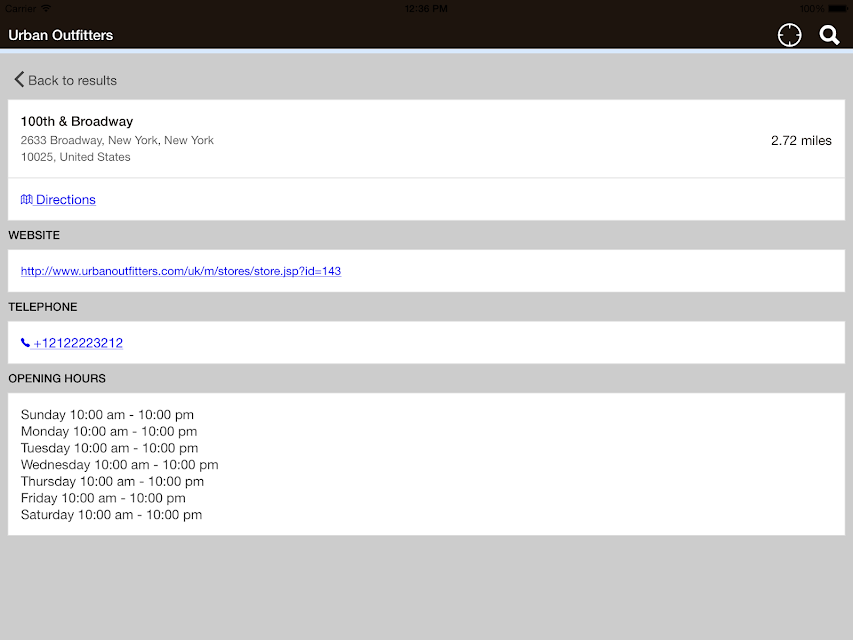
Task: Select the Sunday opening hours row
Action: click(107, 415)
